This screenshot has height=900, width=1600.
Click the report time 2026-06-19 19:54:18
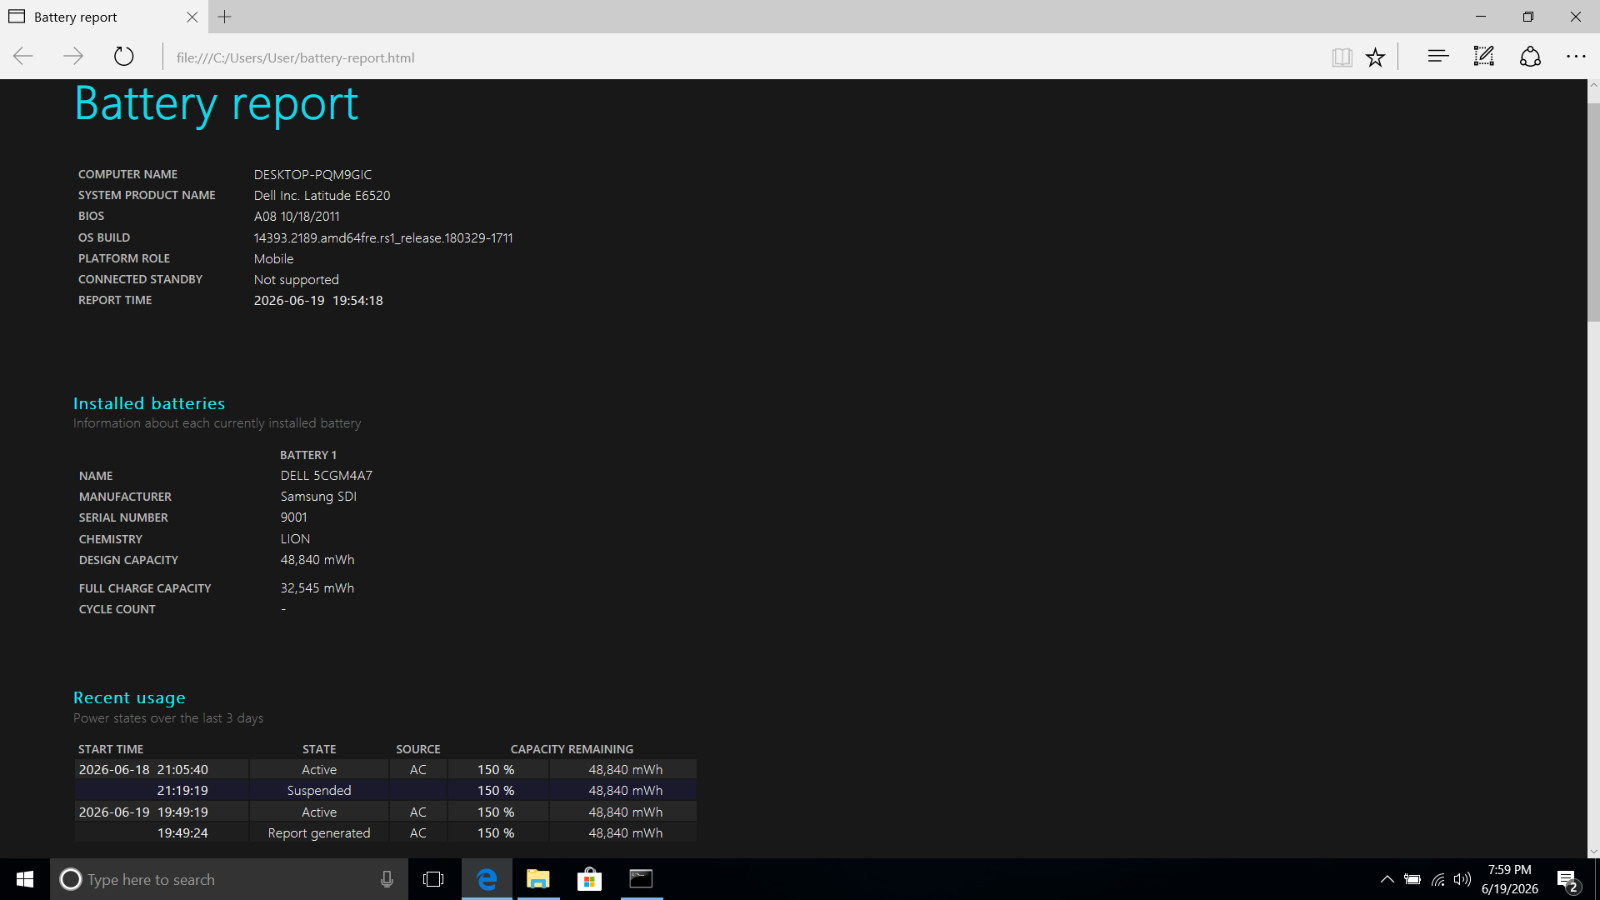[x=318, y=300]
